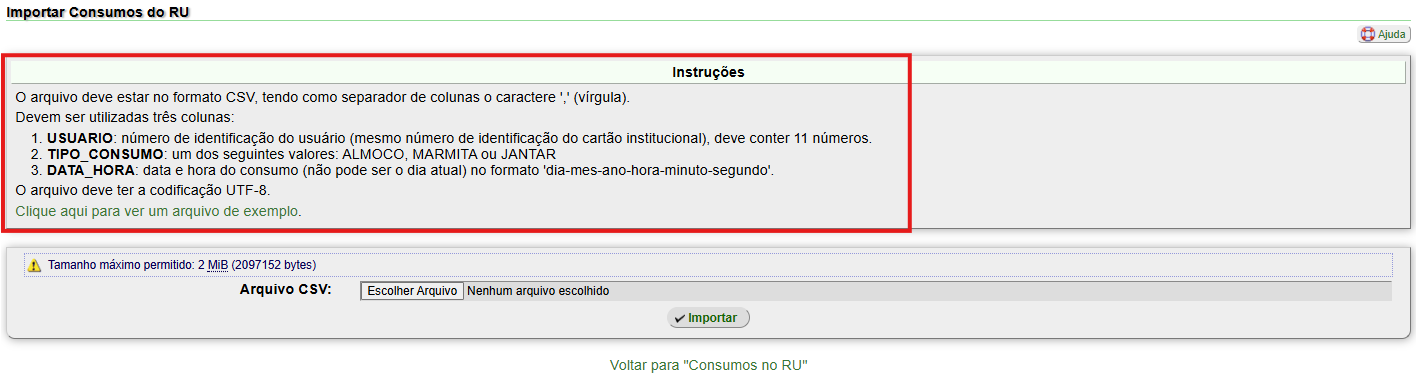The width and height of the screenshot is (1416, 382).
Task: Click the MiB abbreviation text
Action: 218,265
